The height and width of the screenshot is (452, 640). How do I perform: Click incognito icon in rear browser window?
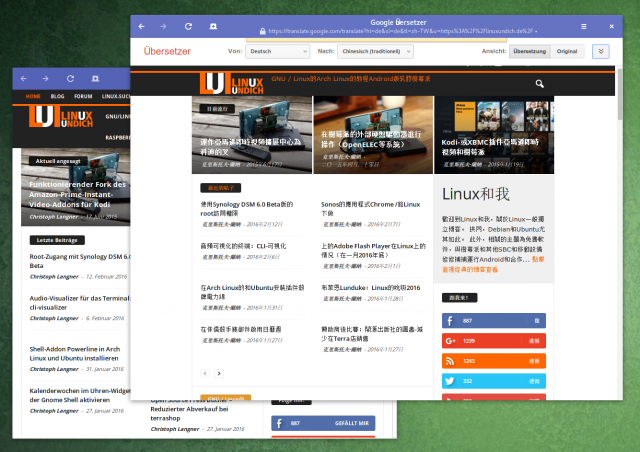95,79
